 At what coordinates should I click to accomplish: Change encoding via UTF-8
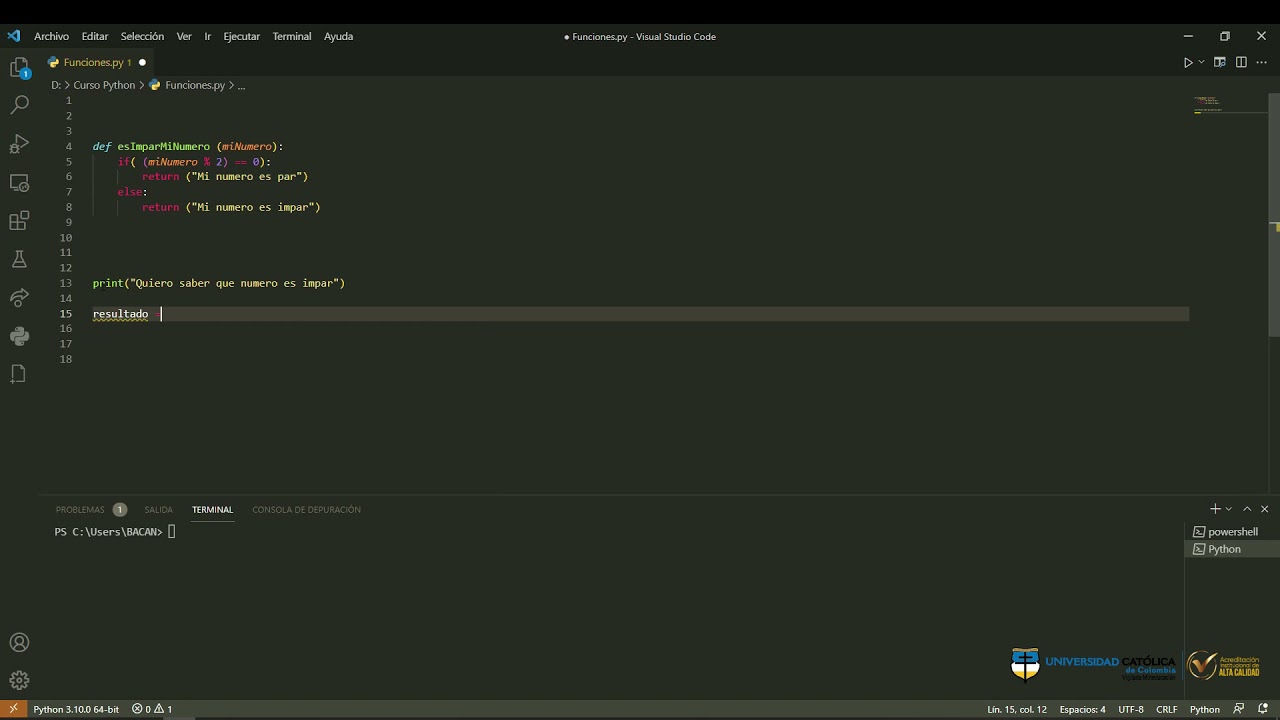[x=1131, y=709]
